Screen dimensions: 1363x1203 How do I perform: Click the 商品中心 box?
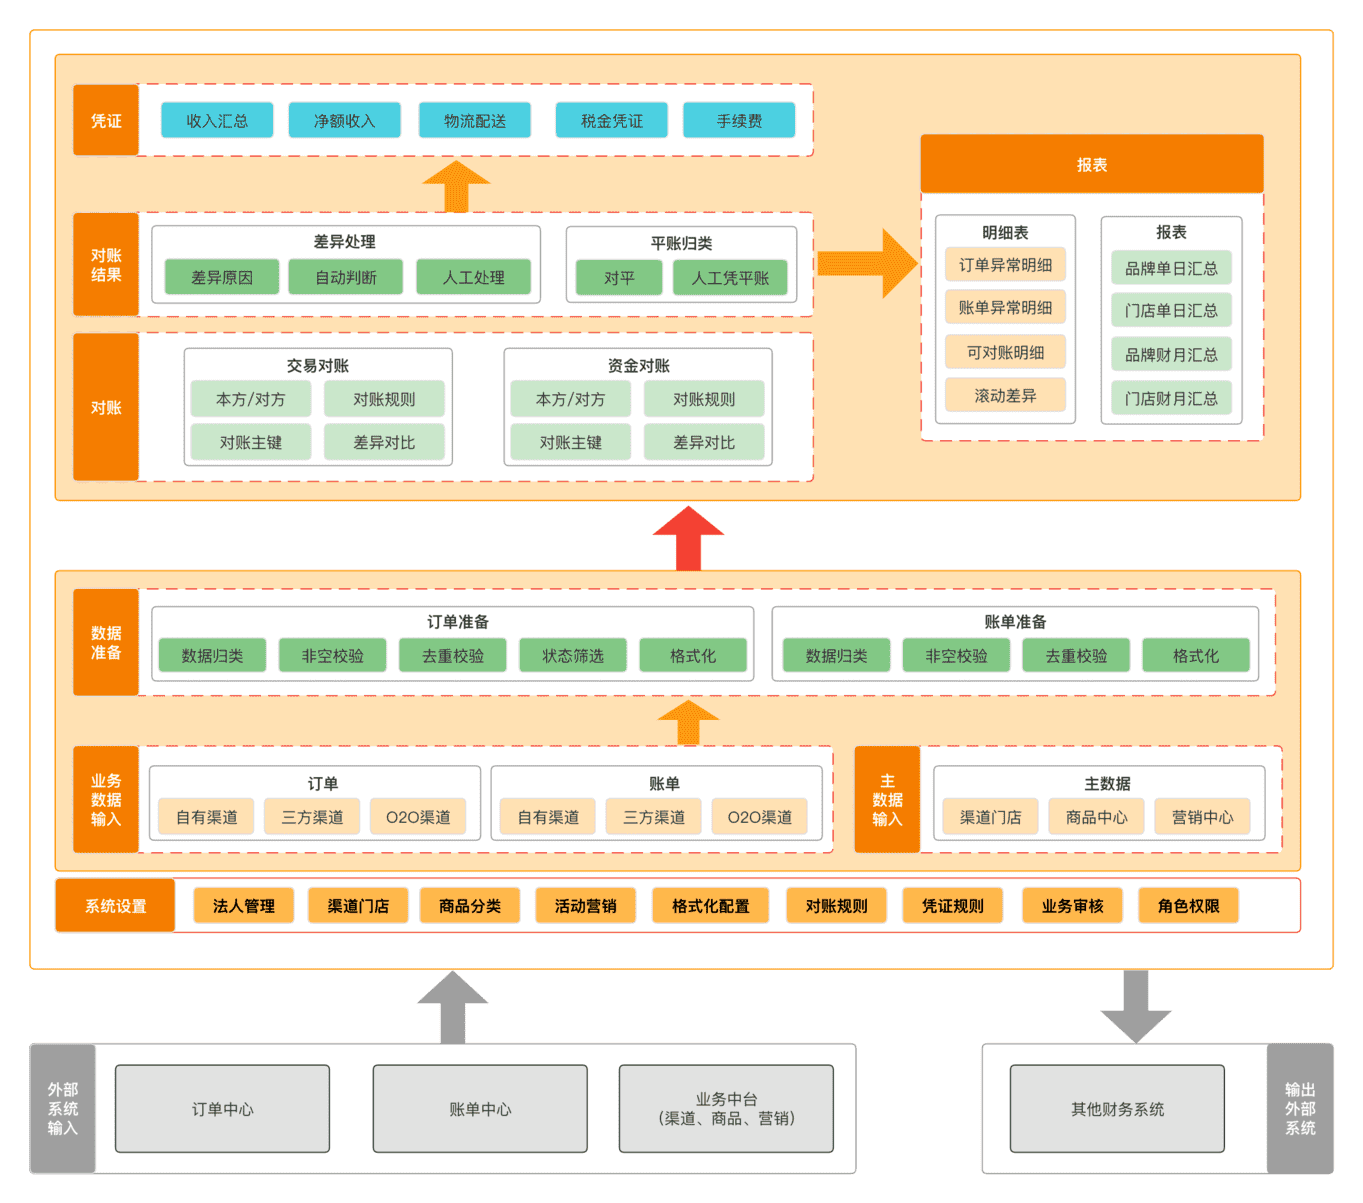(x=1097, y=817)
